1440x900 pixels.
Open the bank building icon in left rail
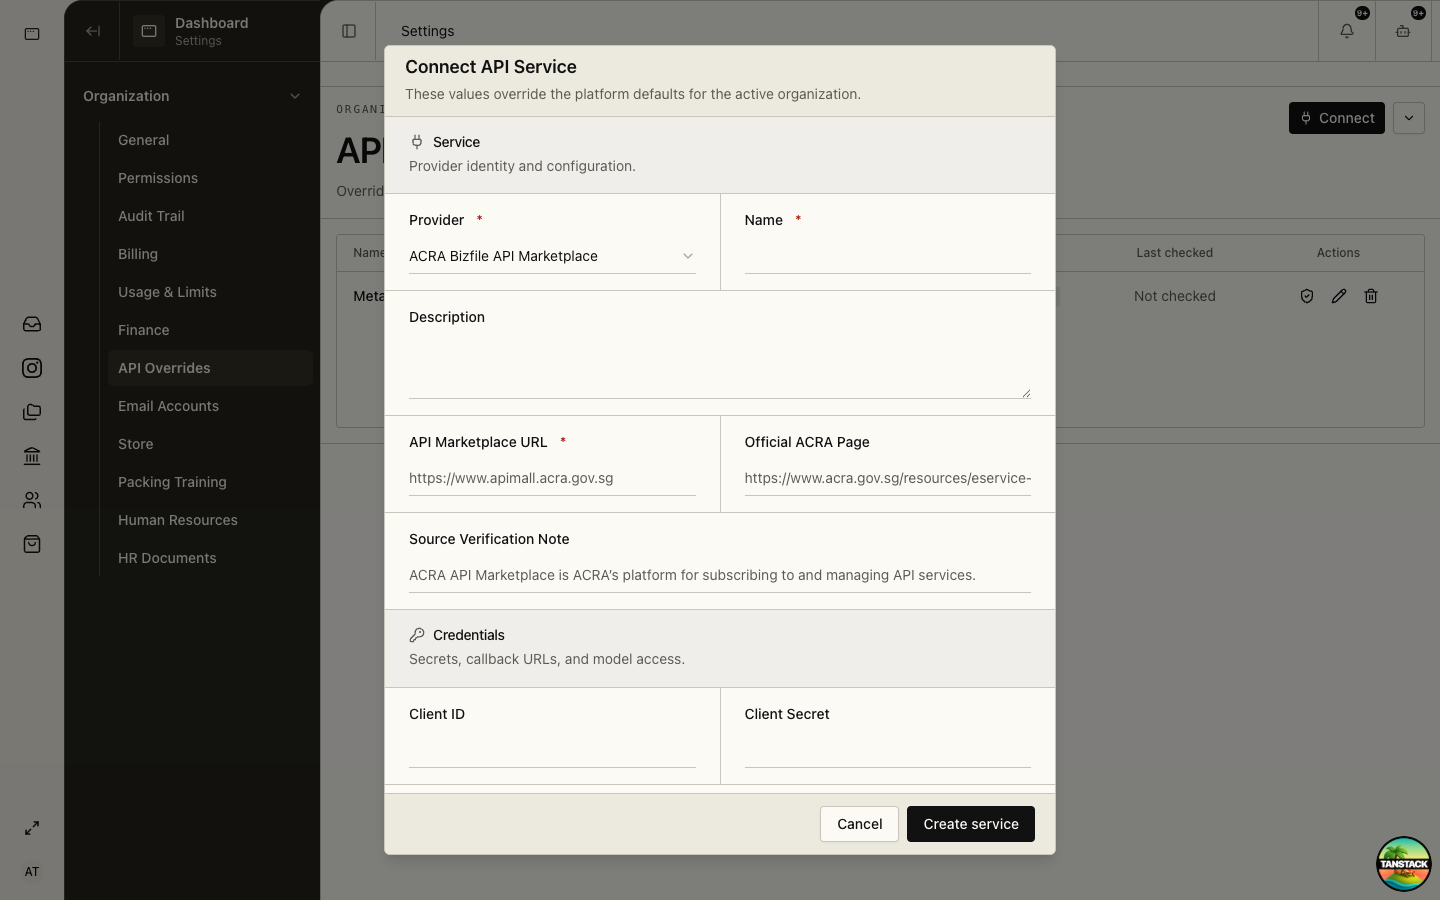(32, 456)
